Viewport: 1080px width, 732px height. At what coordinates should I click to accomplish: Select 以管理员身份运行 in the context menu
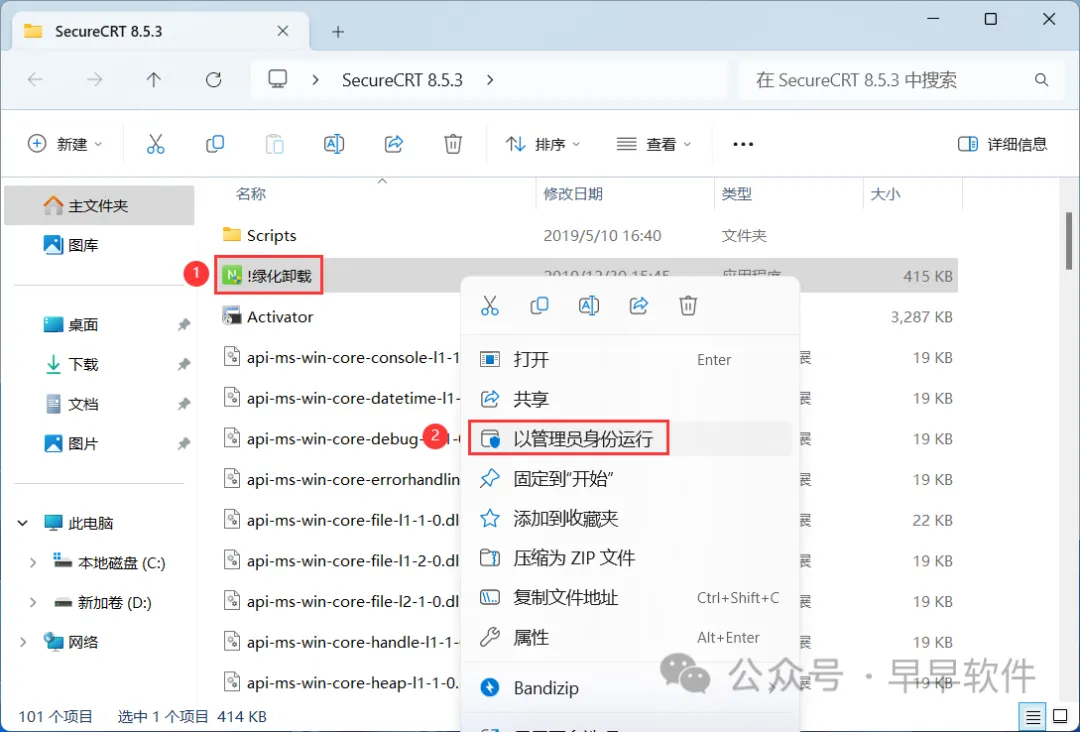coord(630,439)
